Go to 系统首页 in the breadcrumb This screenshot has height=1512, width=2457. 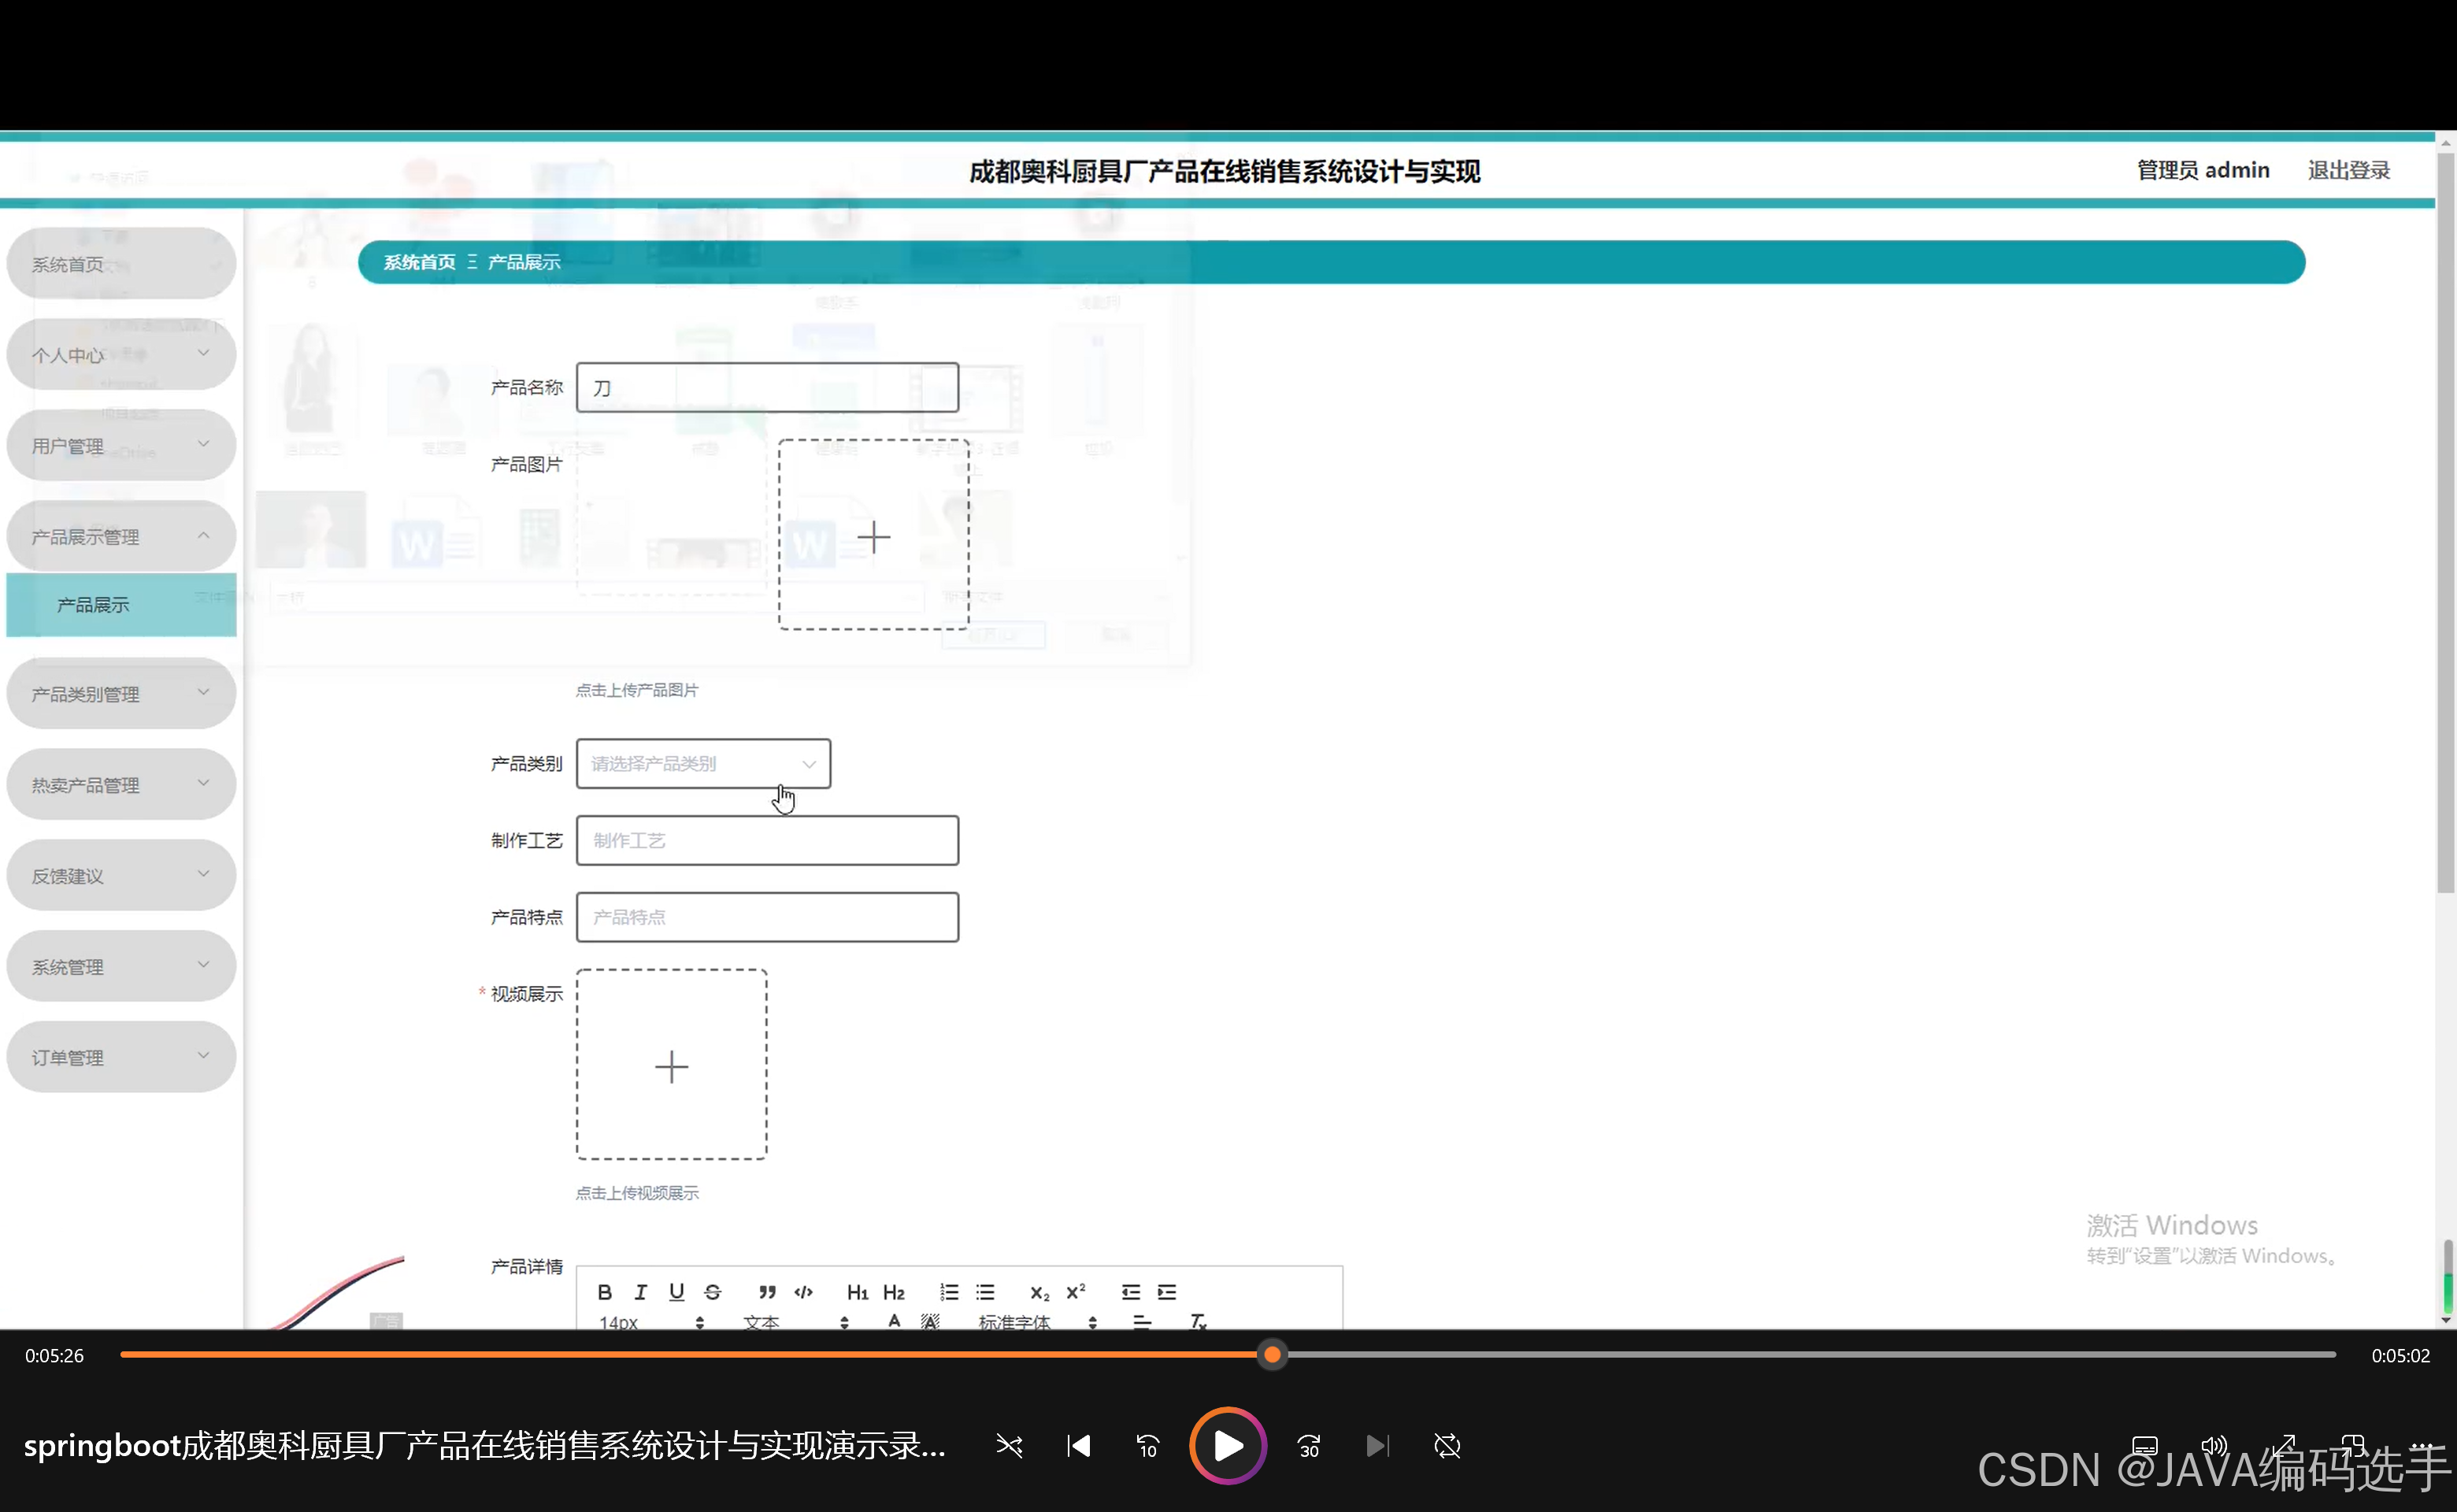(419, 262)
